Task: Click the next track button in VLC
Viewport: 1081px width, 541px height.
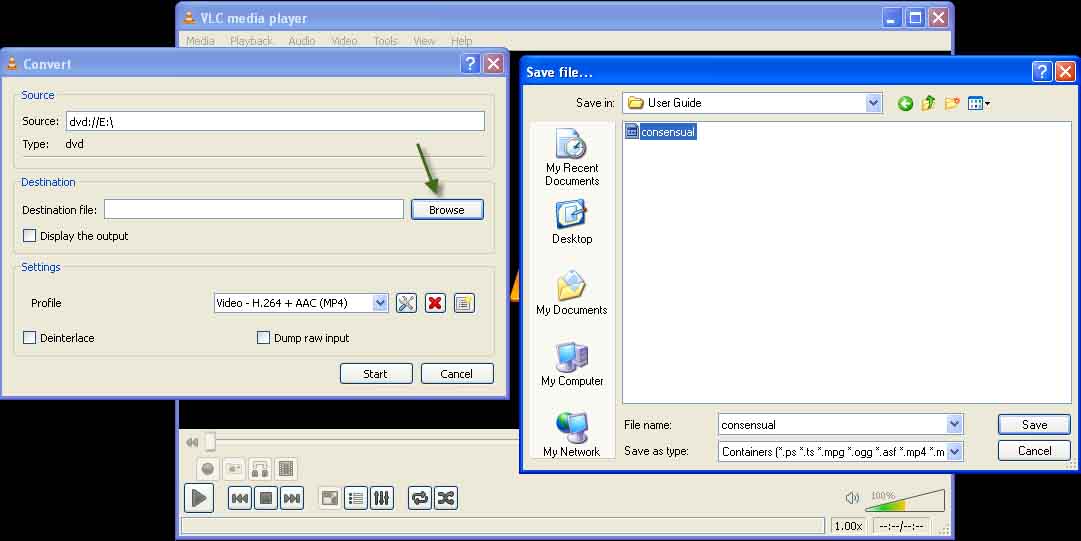Action: coord(292,498)
